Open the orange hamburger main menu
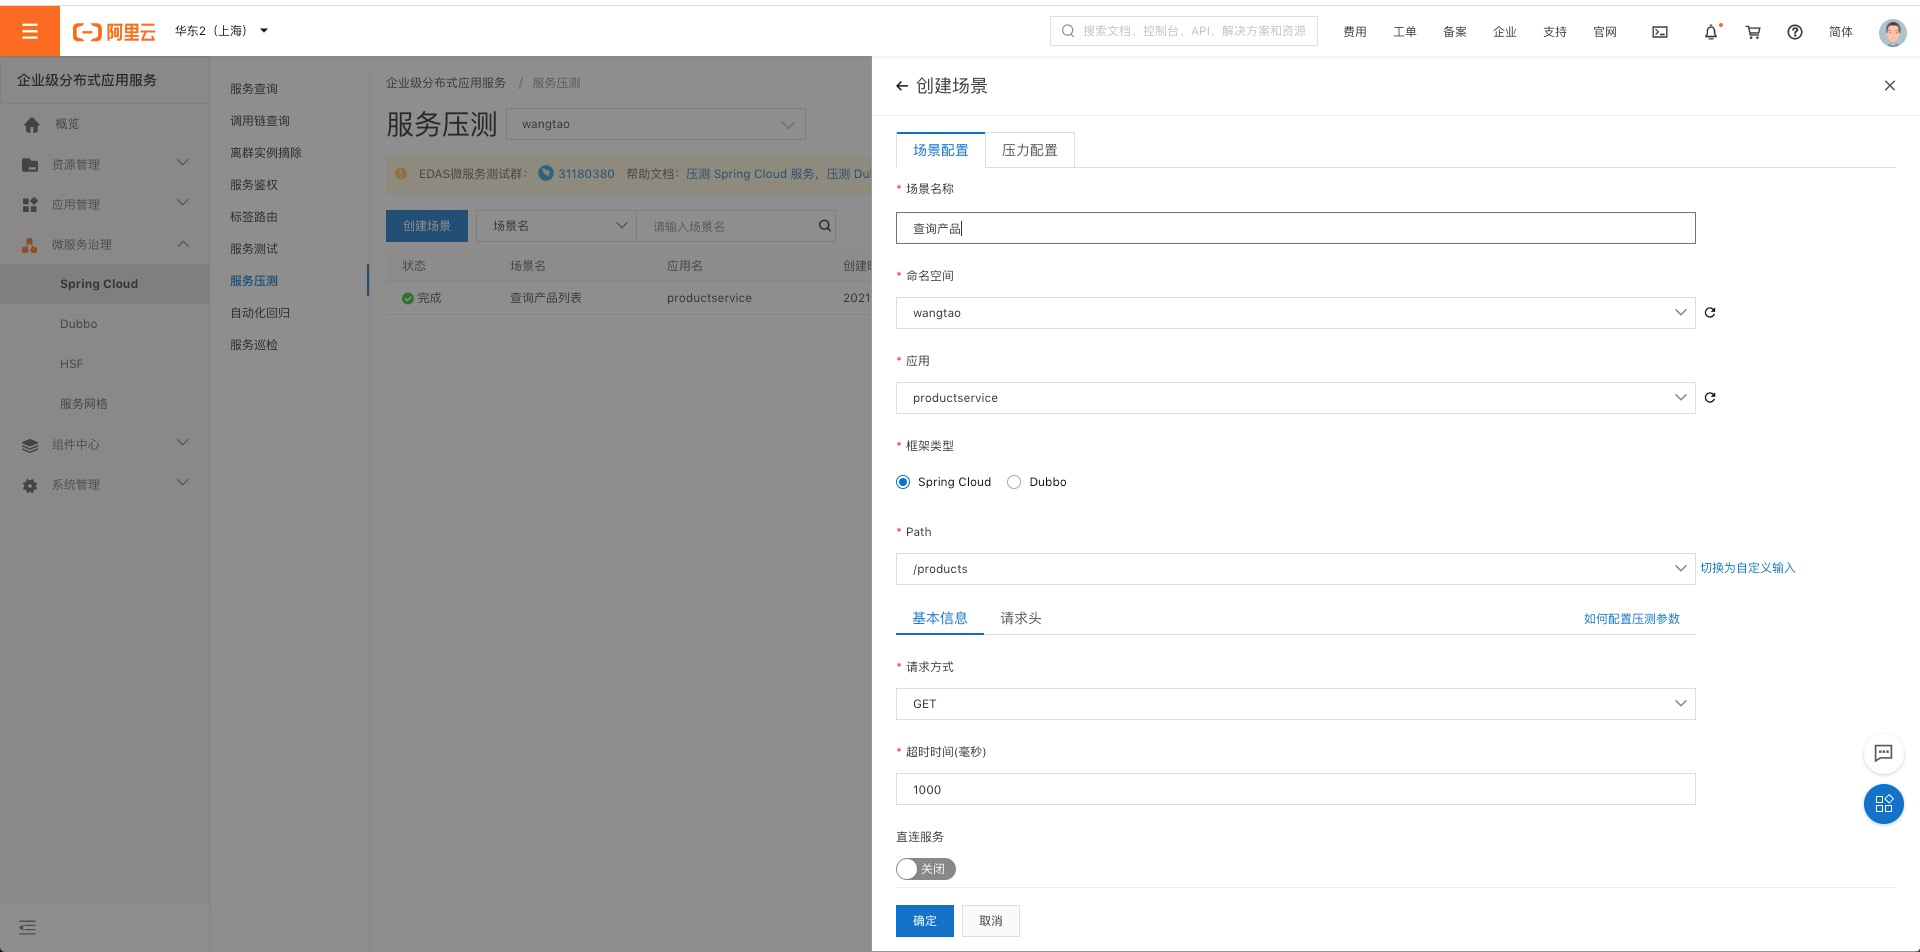Viewport: 1920px width, 952px height. point(30,31)
